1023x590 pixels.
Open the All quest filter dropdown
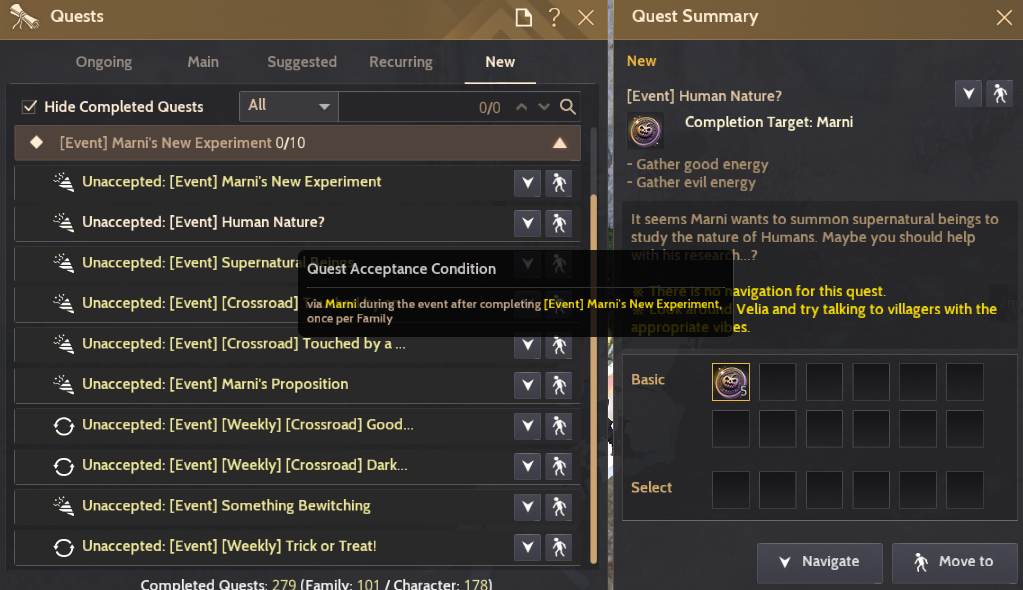(289, 106)
